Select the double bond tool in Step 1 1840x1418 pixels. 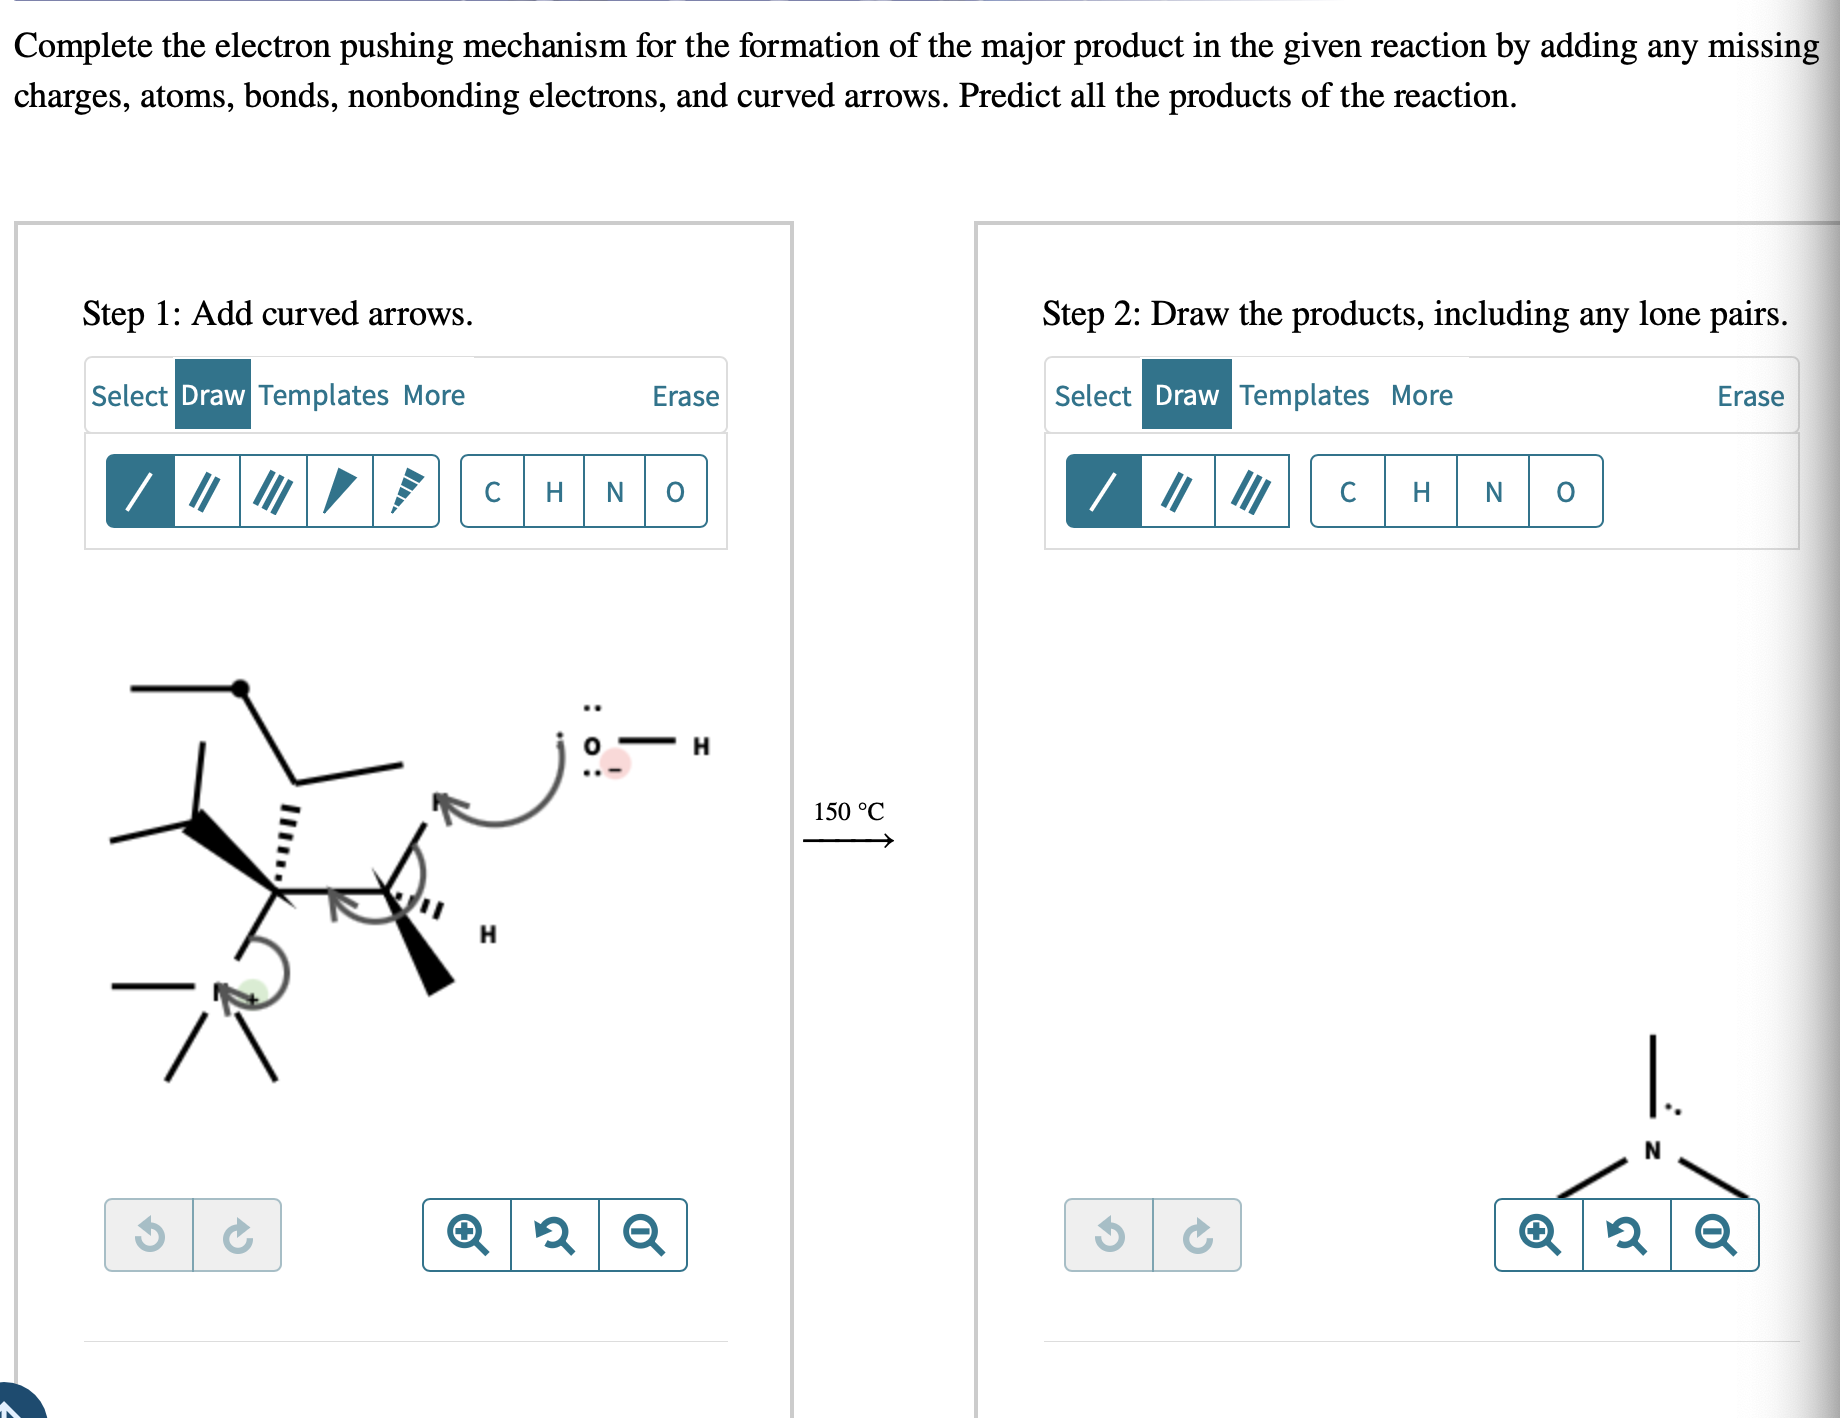coord(206,491)
